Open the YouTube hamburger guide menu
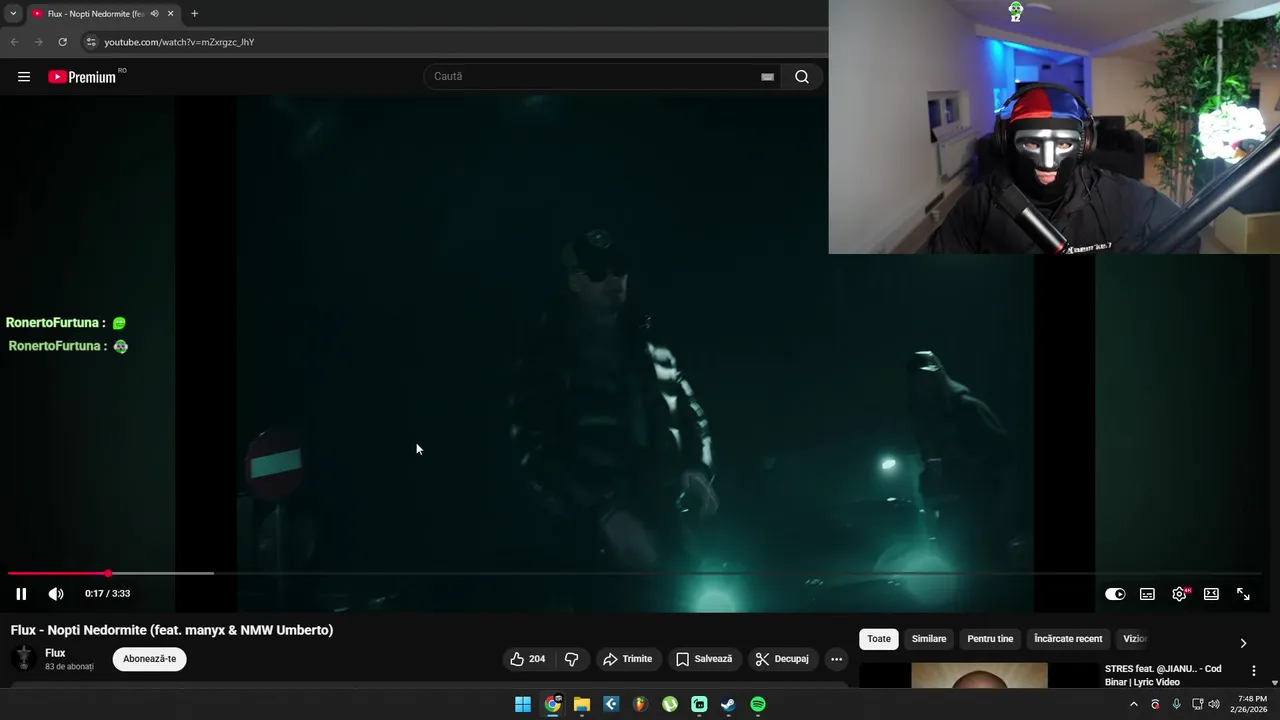 click(24, 77)
